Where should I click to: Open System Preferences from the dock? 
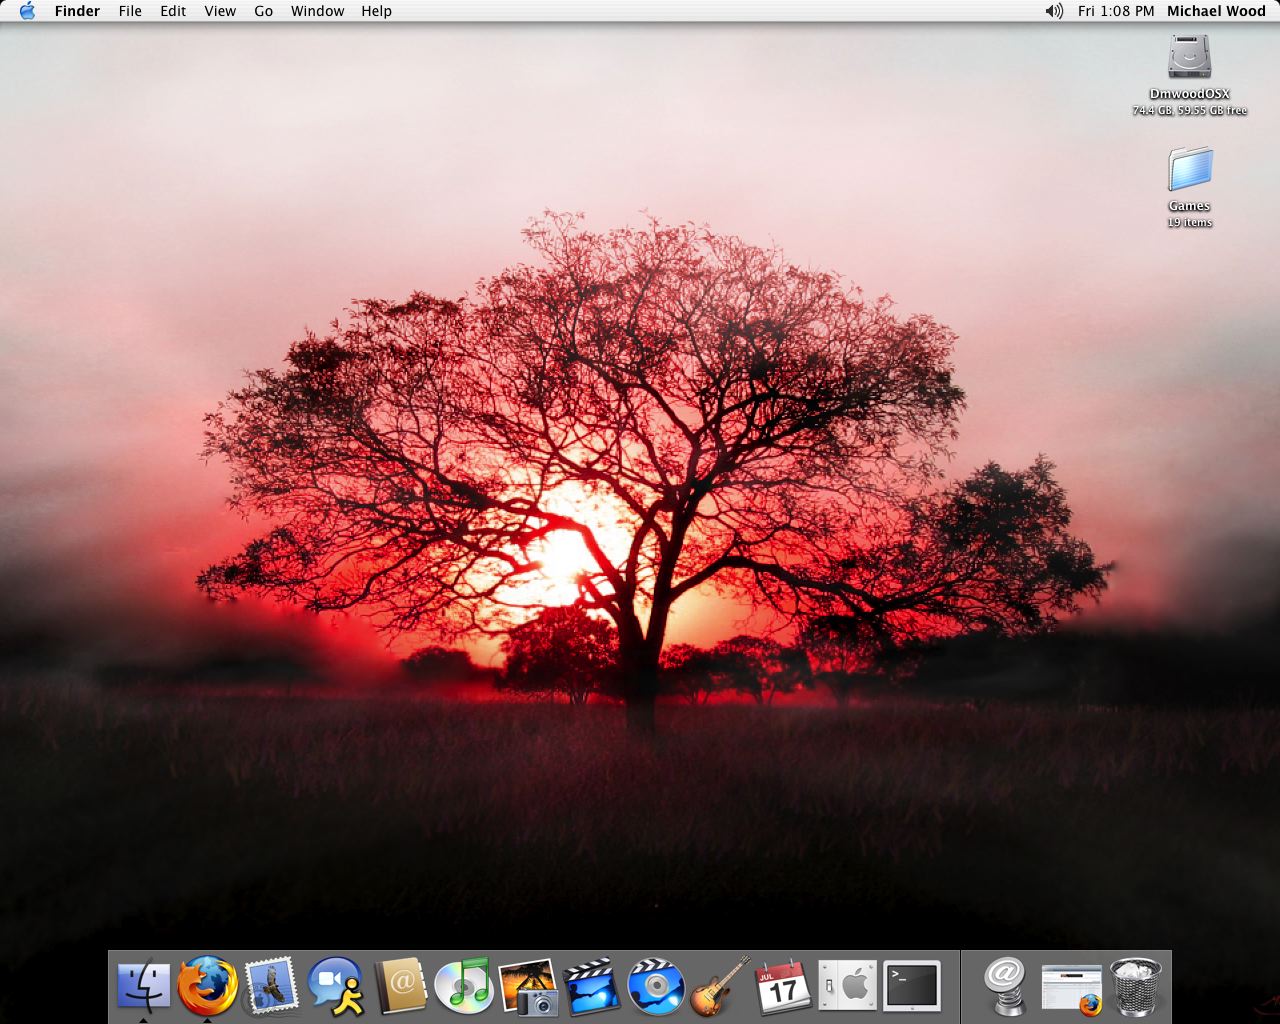coord(847,986)
